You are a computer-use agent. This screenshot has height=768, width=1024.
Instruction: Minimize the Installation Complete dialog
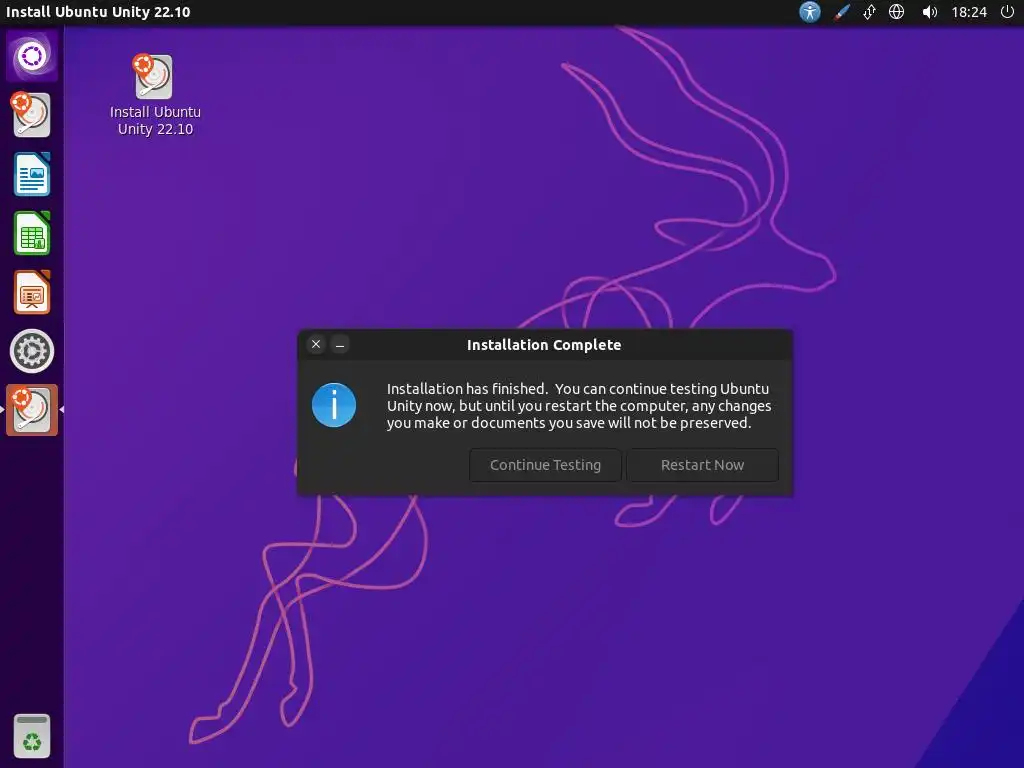click(x=340, y=344)
